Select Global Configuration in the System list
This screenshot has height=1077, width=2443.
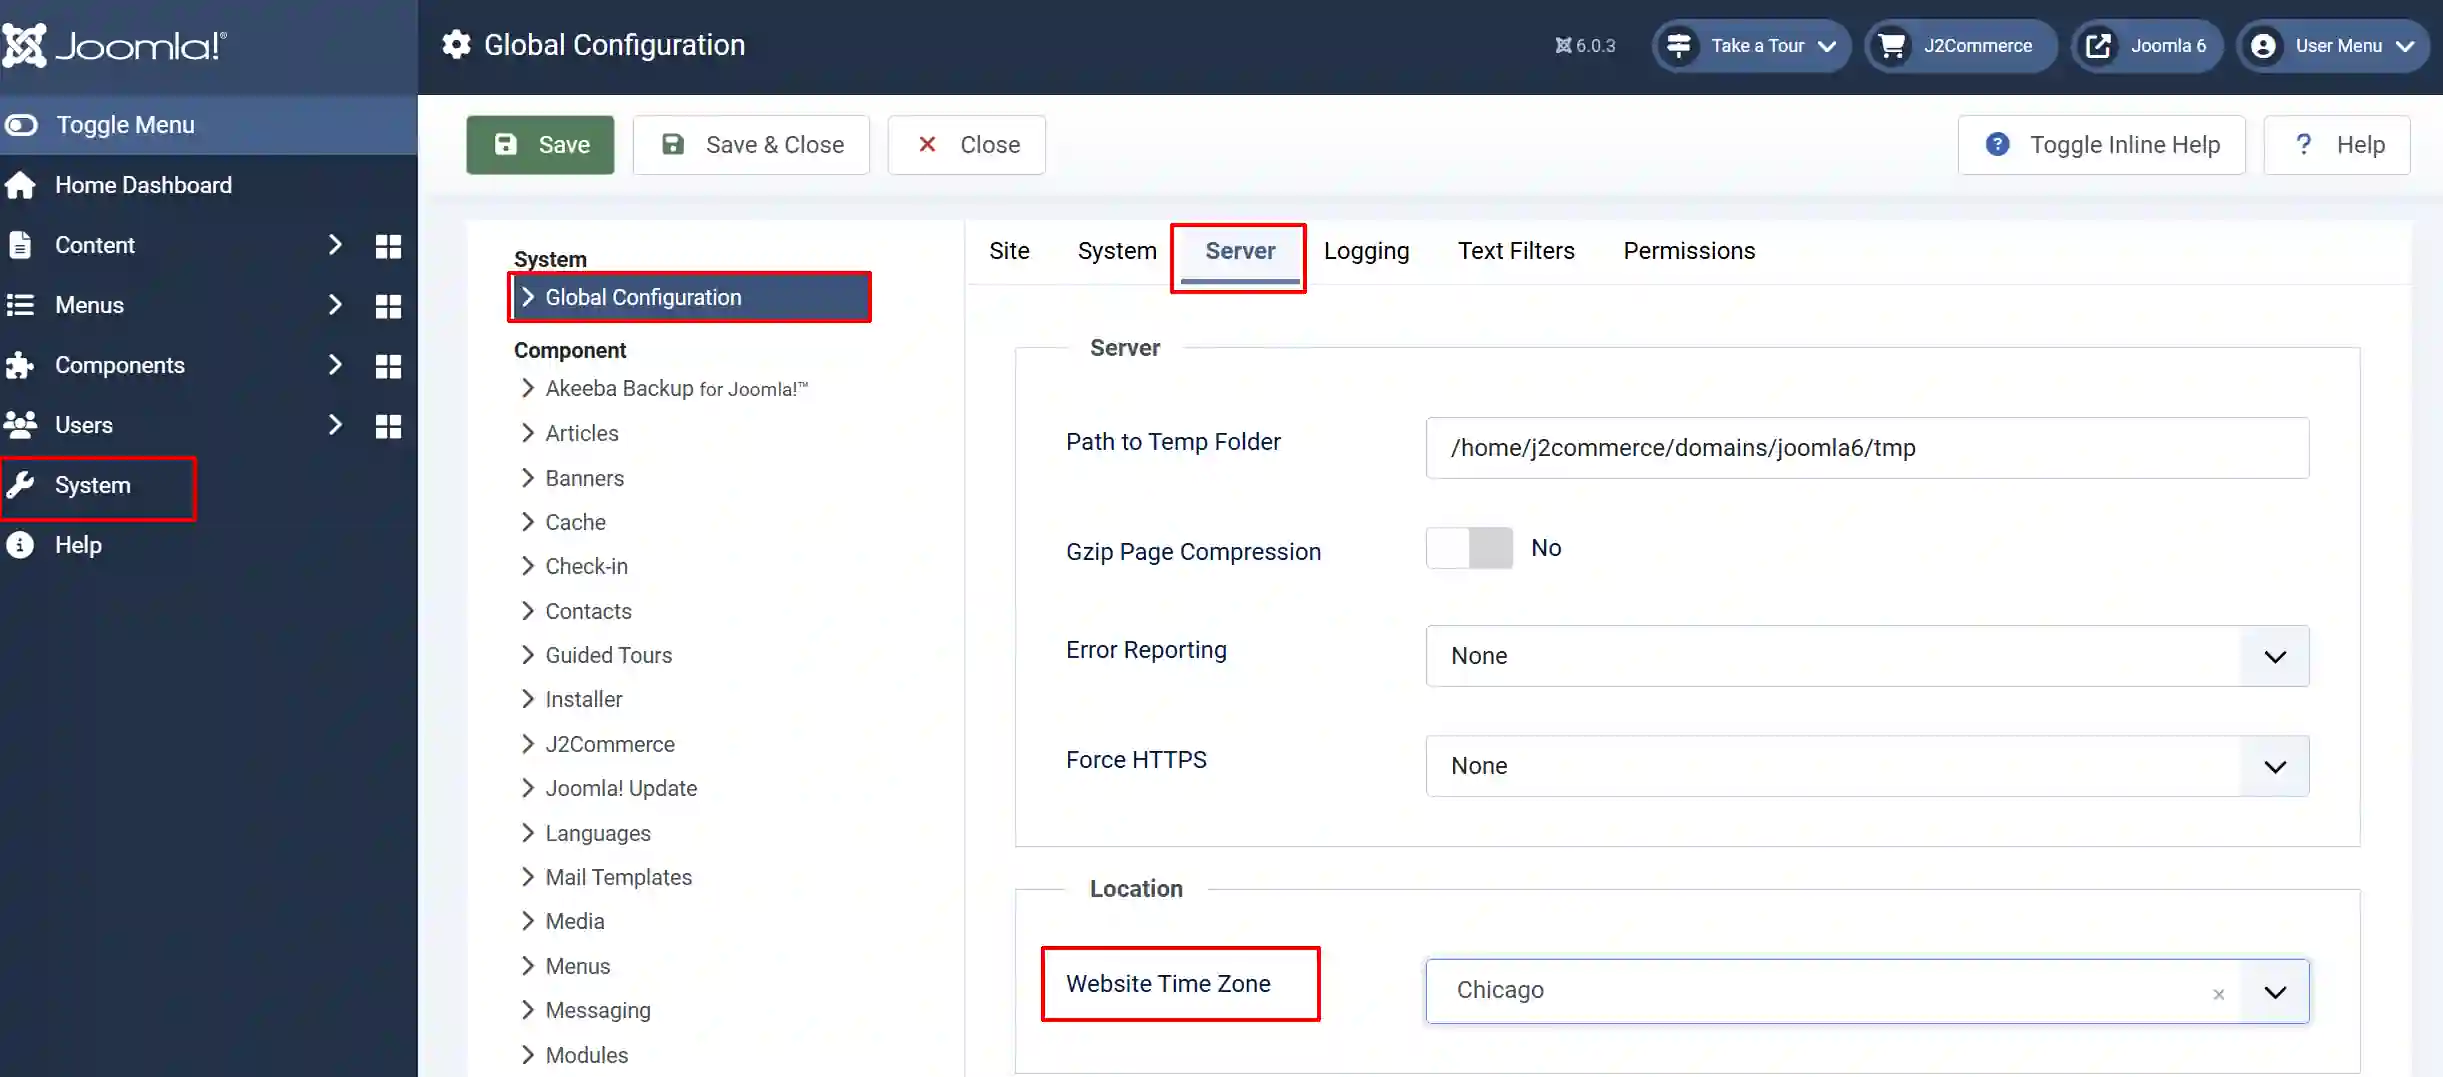click(x=690, y=297)
